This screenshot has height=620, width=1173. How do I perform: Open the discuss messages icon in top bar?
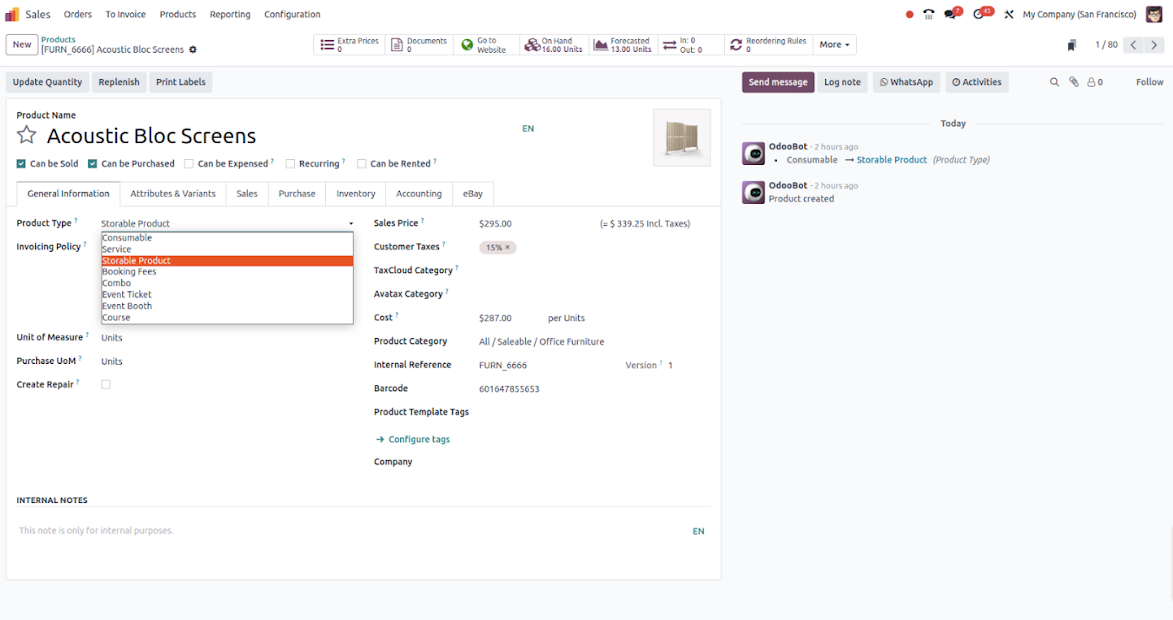pos(951,15)
